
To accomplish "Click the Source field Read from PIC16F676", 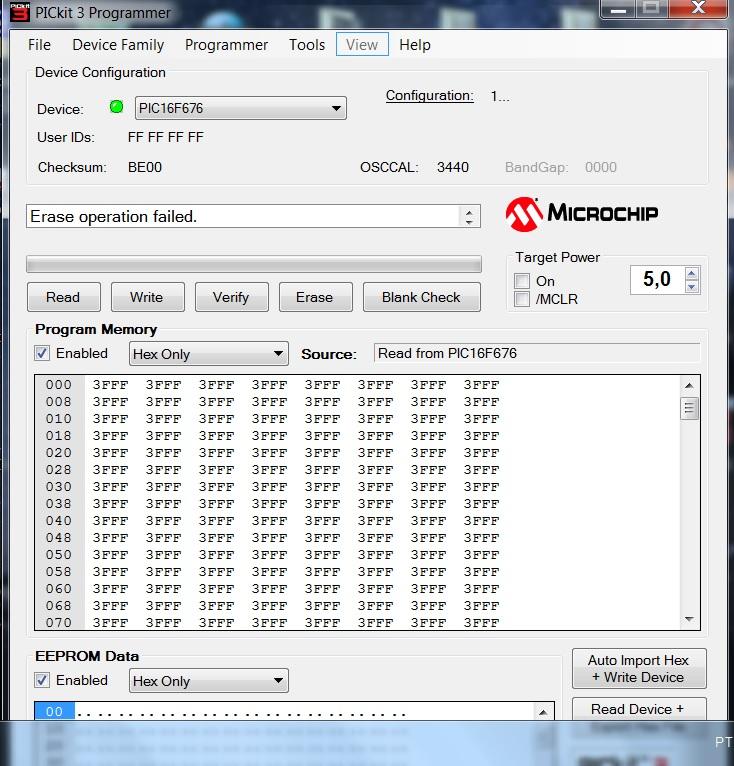I will [x=537, y=353].
